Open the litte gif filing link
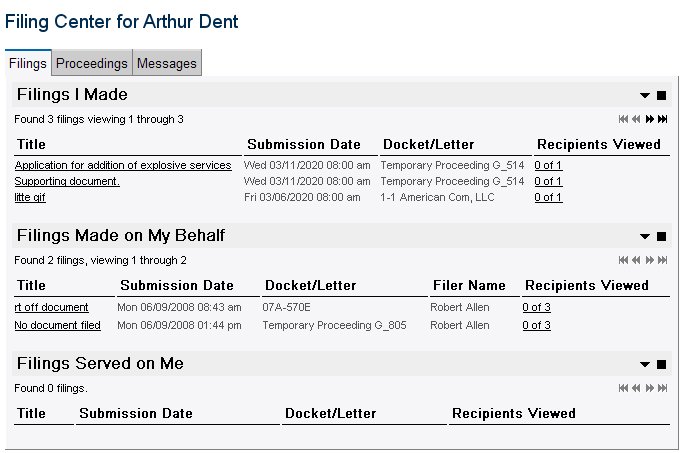Image resolution: width=682 pixels, height=453 pixels. tap(30, 197)
